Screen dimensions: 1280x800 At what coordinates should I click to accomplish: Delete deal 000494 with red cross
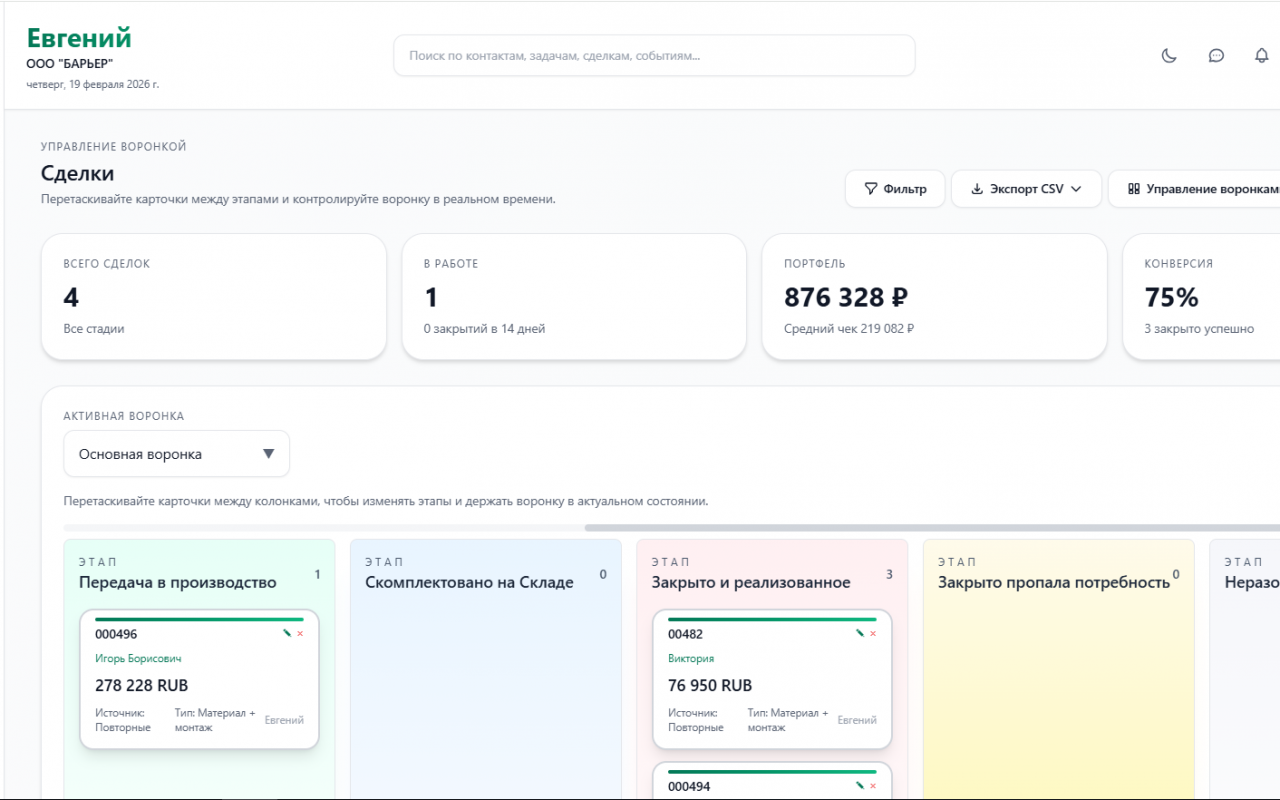coord(873,787)
